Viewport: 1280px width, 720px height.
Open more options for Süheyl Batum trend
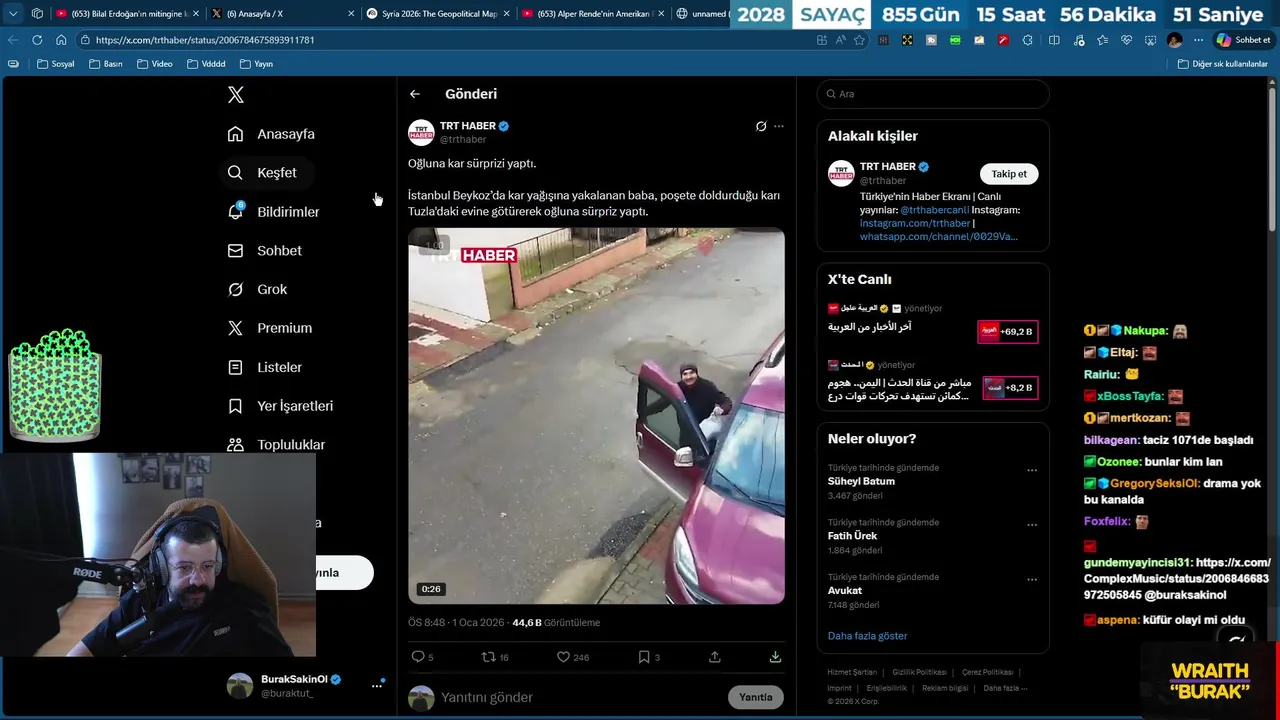(x=1032, y=470)
